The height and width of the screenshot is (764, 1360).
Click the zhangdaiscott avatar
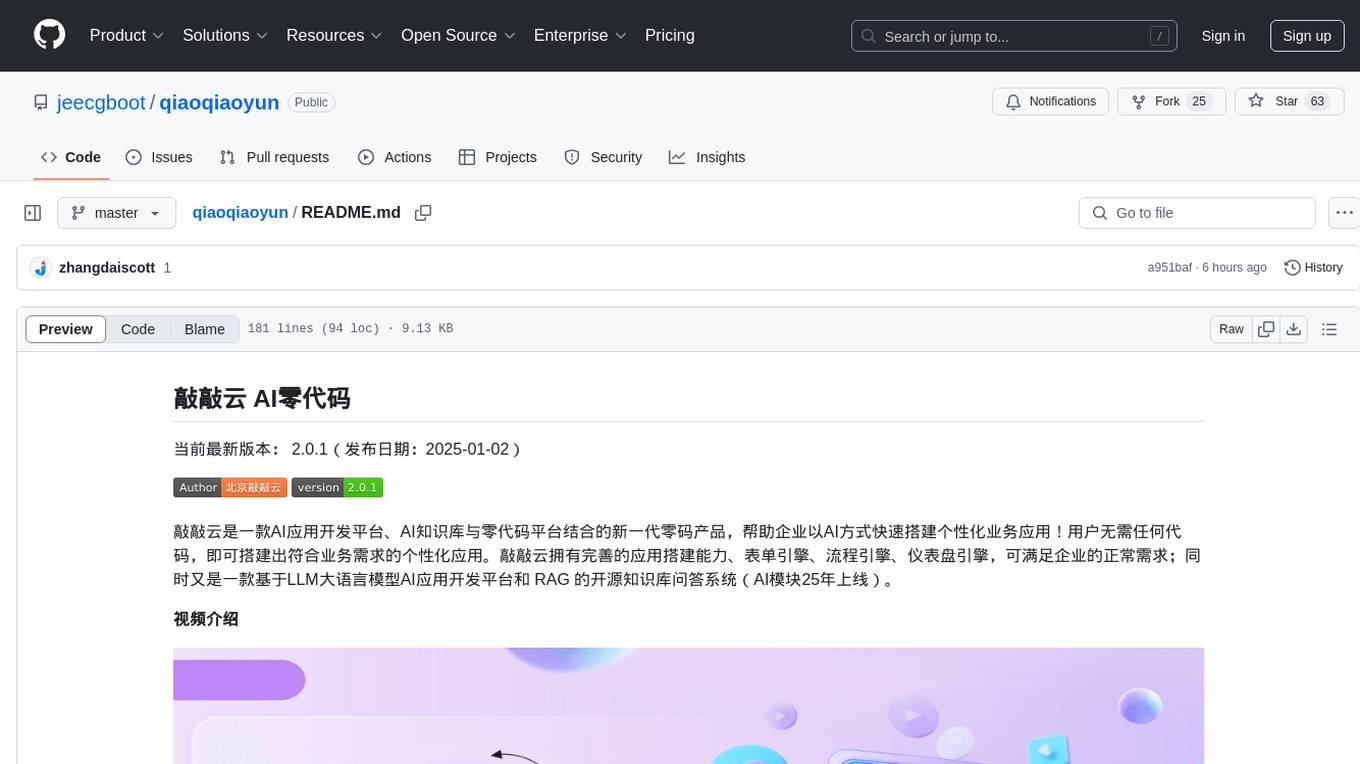[x=41, y=268]
